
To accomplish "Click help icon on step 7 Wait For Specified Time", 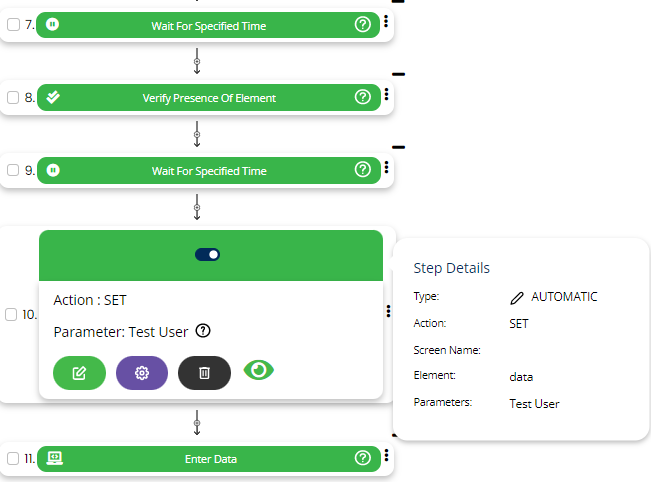I will tap(363, 25).
